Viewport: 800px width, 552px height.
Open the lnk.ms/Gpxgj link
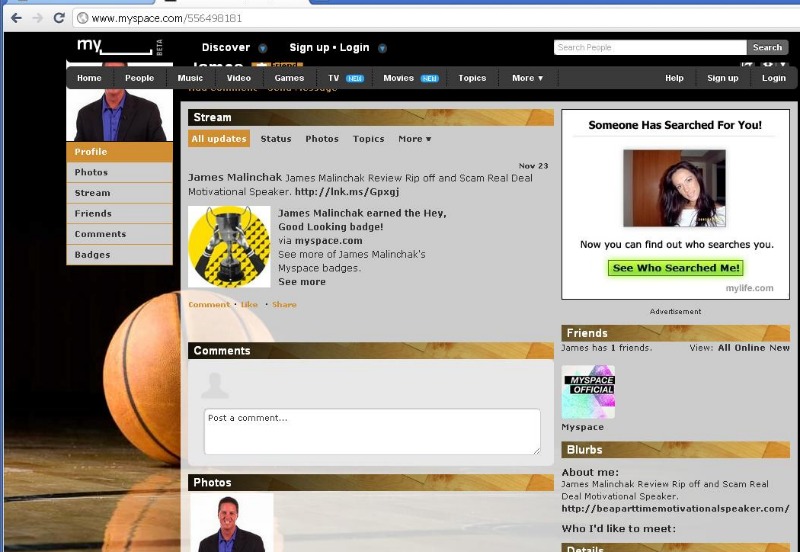click(x=347, y=192)
